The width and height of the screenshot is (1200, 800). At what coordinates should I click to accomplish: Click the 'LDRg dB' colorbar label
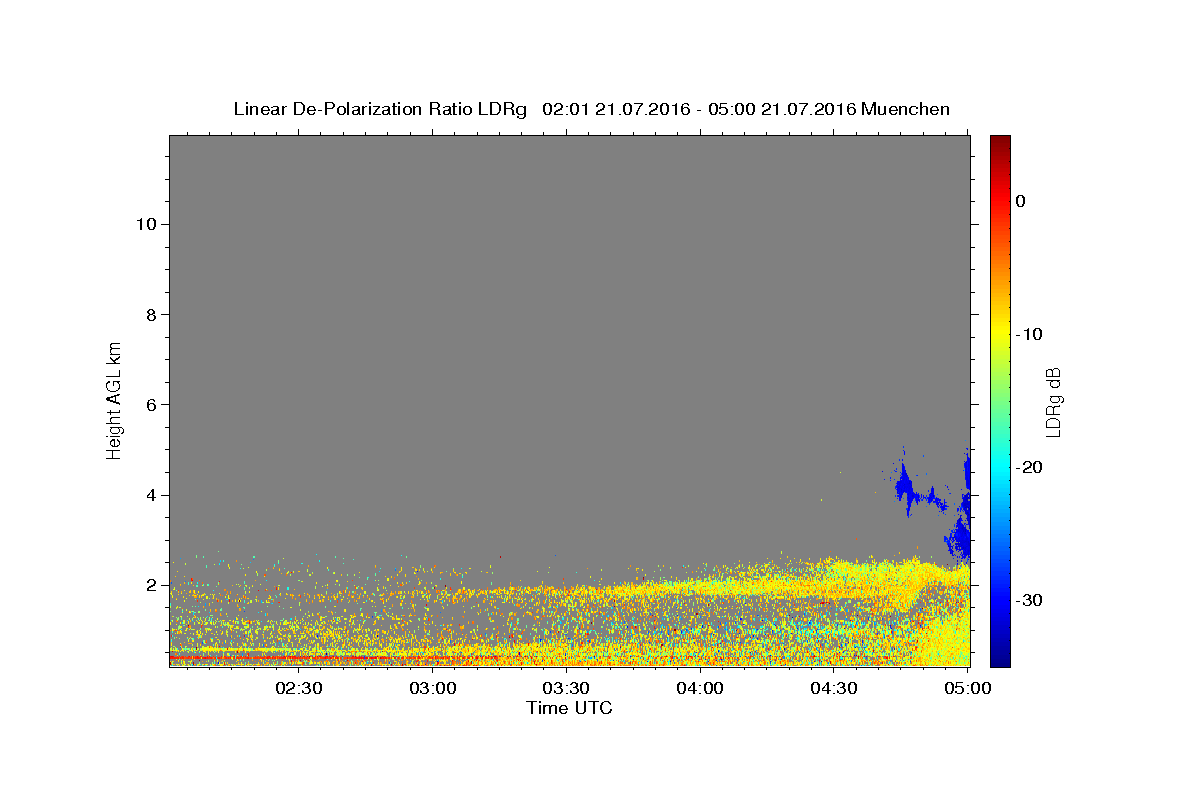1053,401
